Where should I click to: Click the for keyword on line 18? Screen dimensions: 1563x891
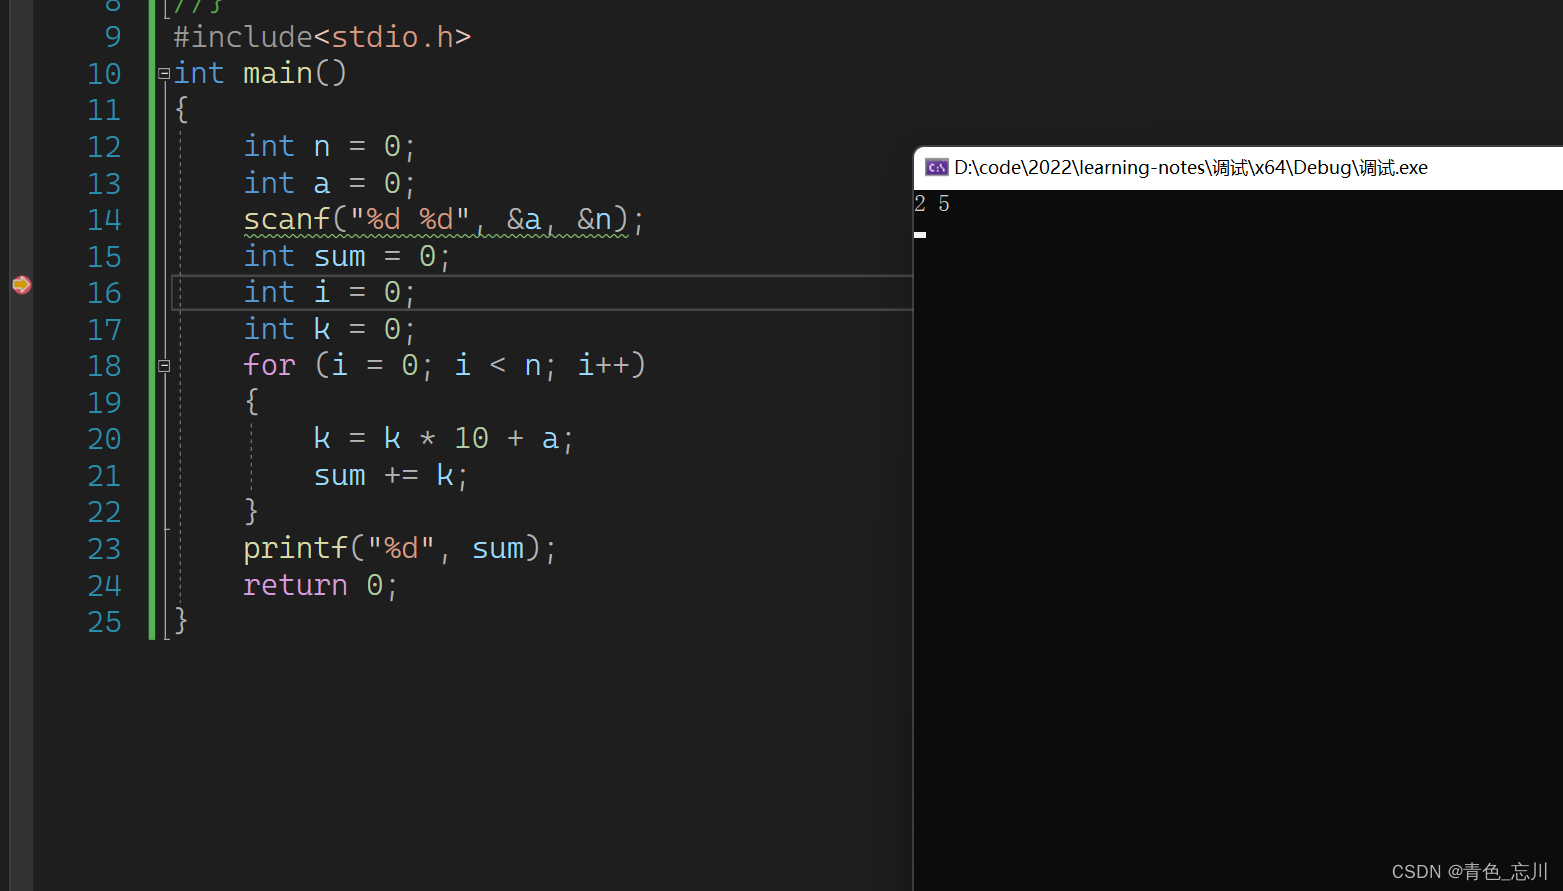[x=269, y=366]
